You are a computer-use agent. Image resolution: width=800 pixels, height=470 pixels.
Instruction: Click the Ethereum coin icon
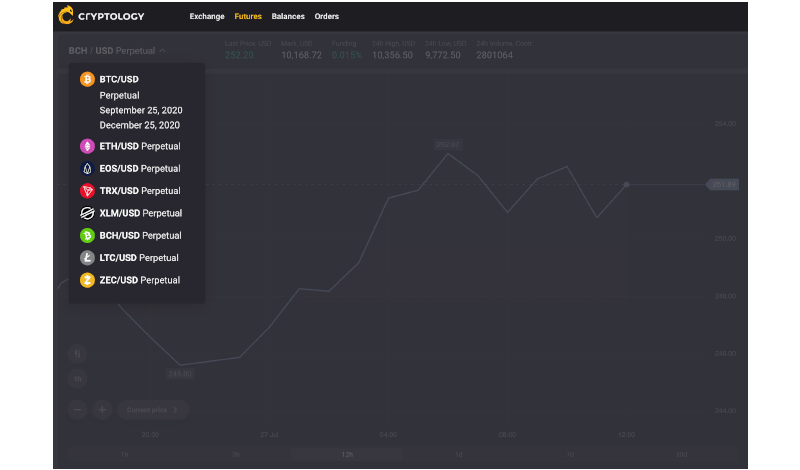pos(87,146)
